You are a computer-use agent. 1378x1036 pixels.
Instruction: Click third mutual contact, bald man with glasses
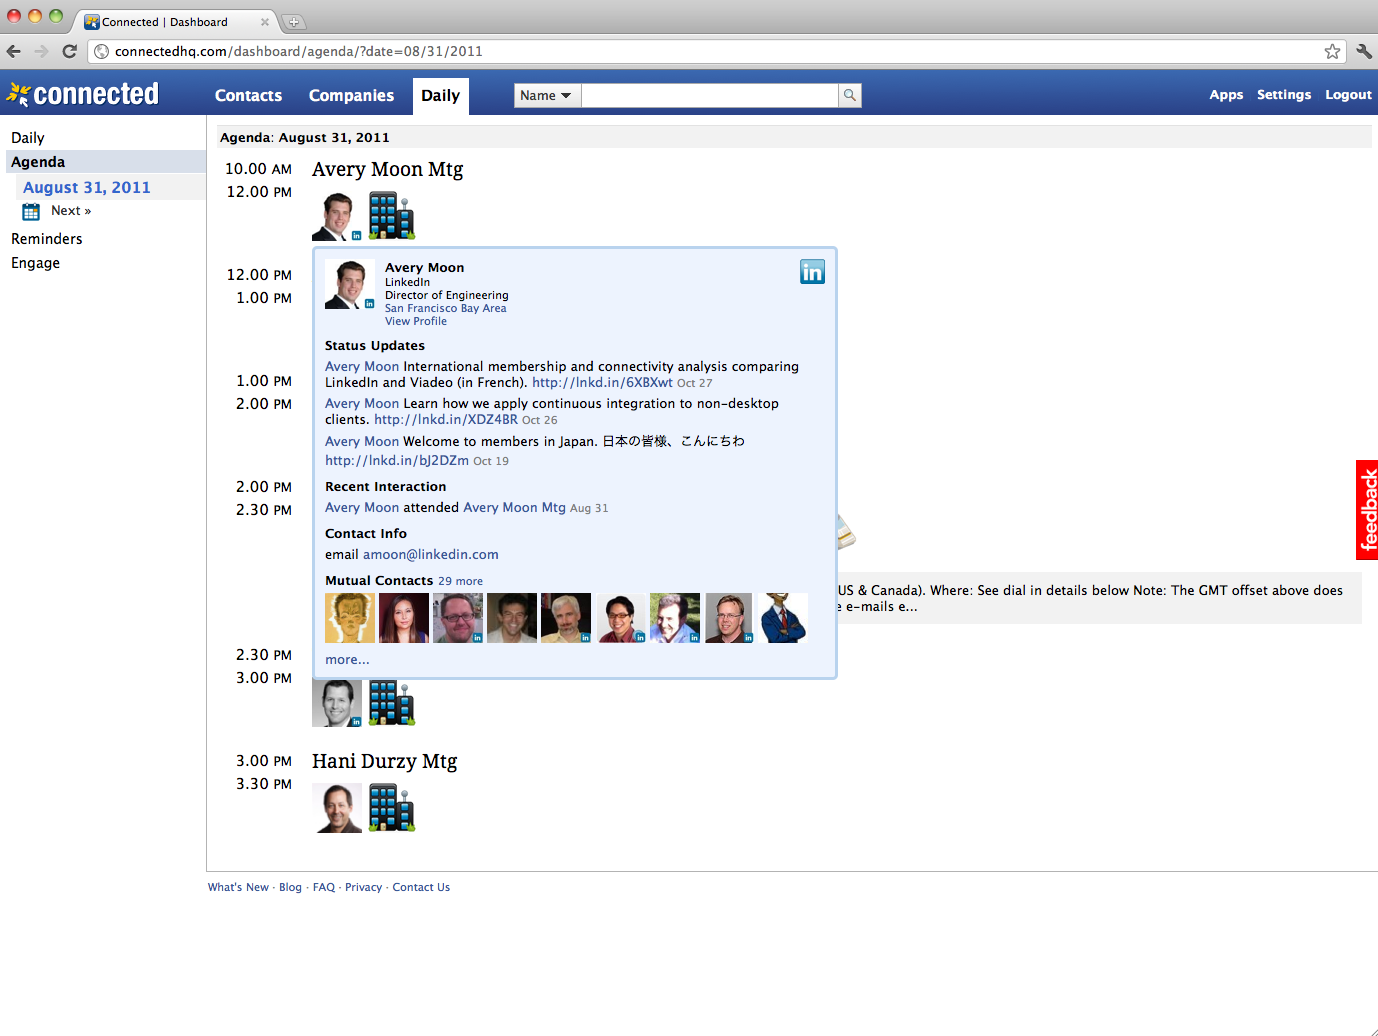coord(458,618)
